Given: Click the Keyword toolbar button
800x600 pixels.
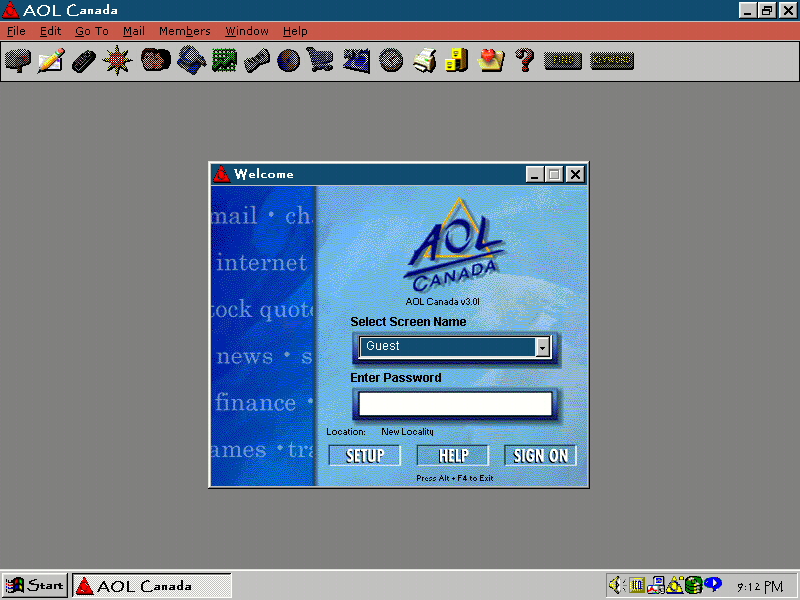Looking at the screenshot, I should [x=611, y=60].
